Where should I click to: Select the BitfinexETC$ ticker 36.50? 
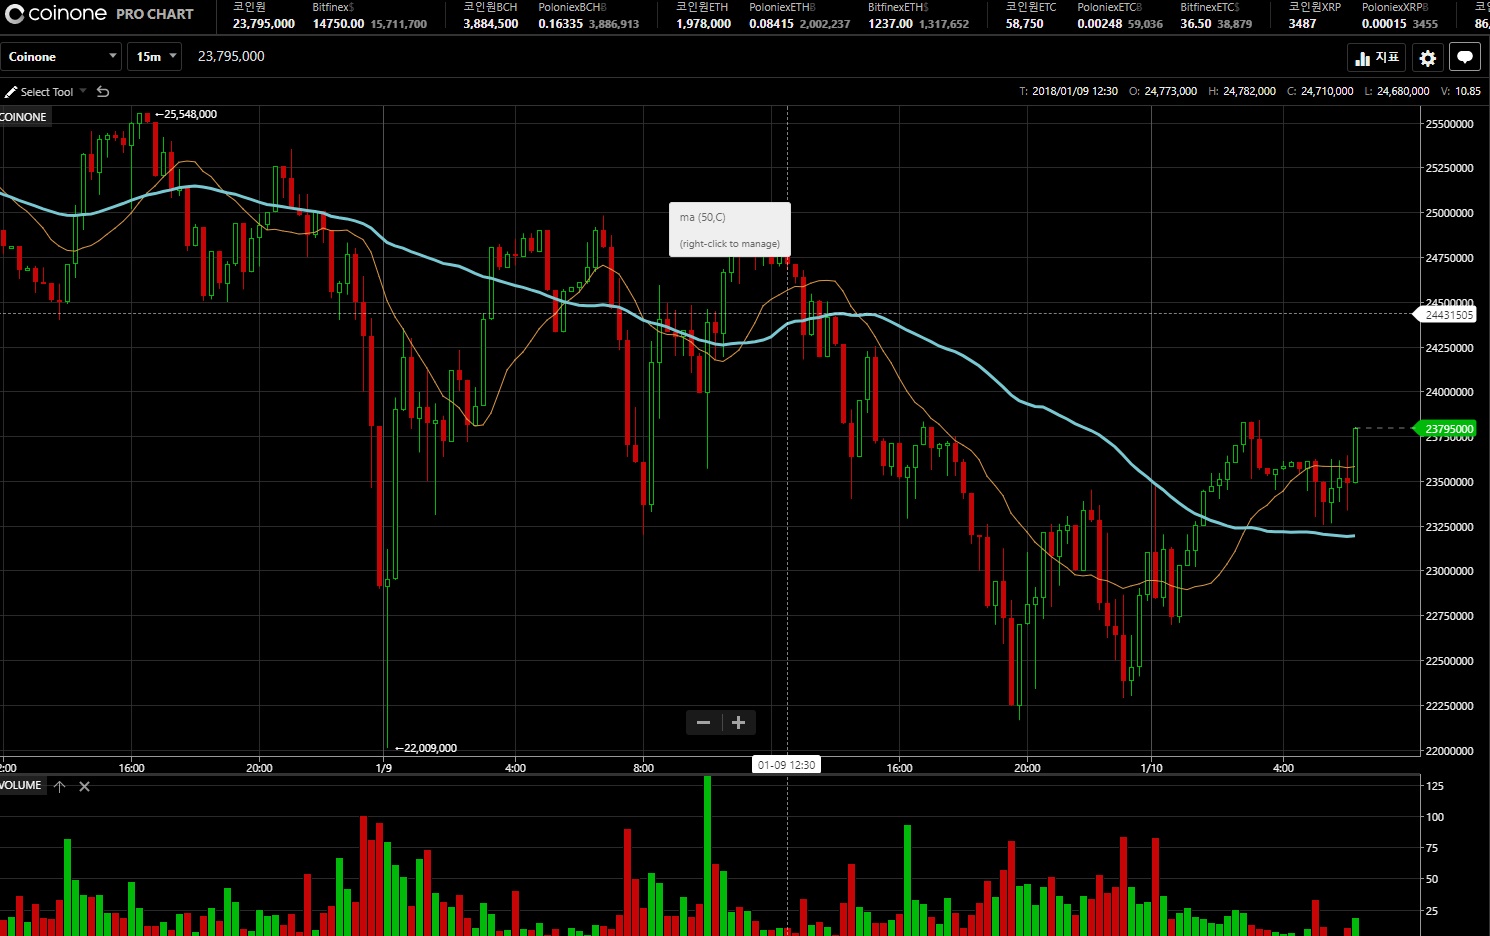(x=1215, y=16)
